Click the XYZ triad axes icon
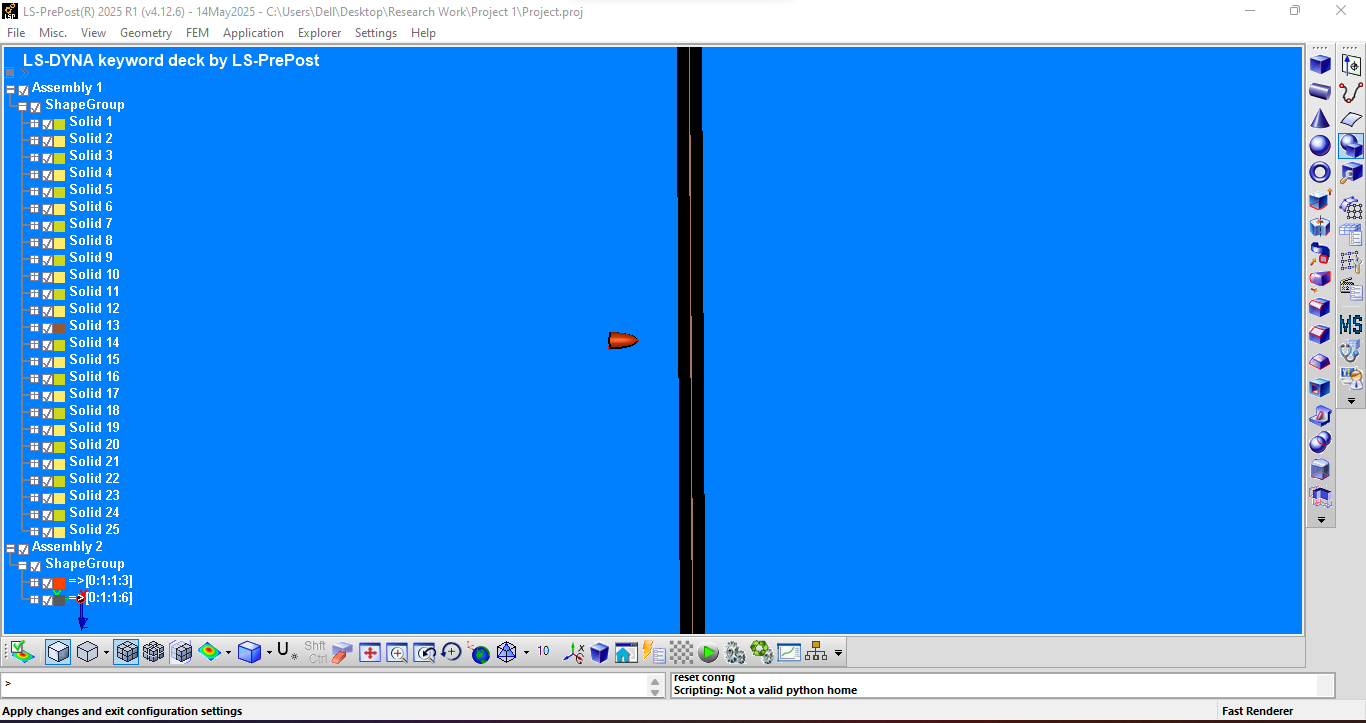Screen dimensions: 1366x723 point(574,653)
